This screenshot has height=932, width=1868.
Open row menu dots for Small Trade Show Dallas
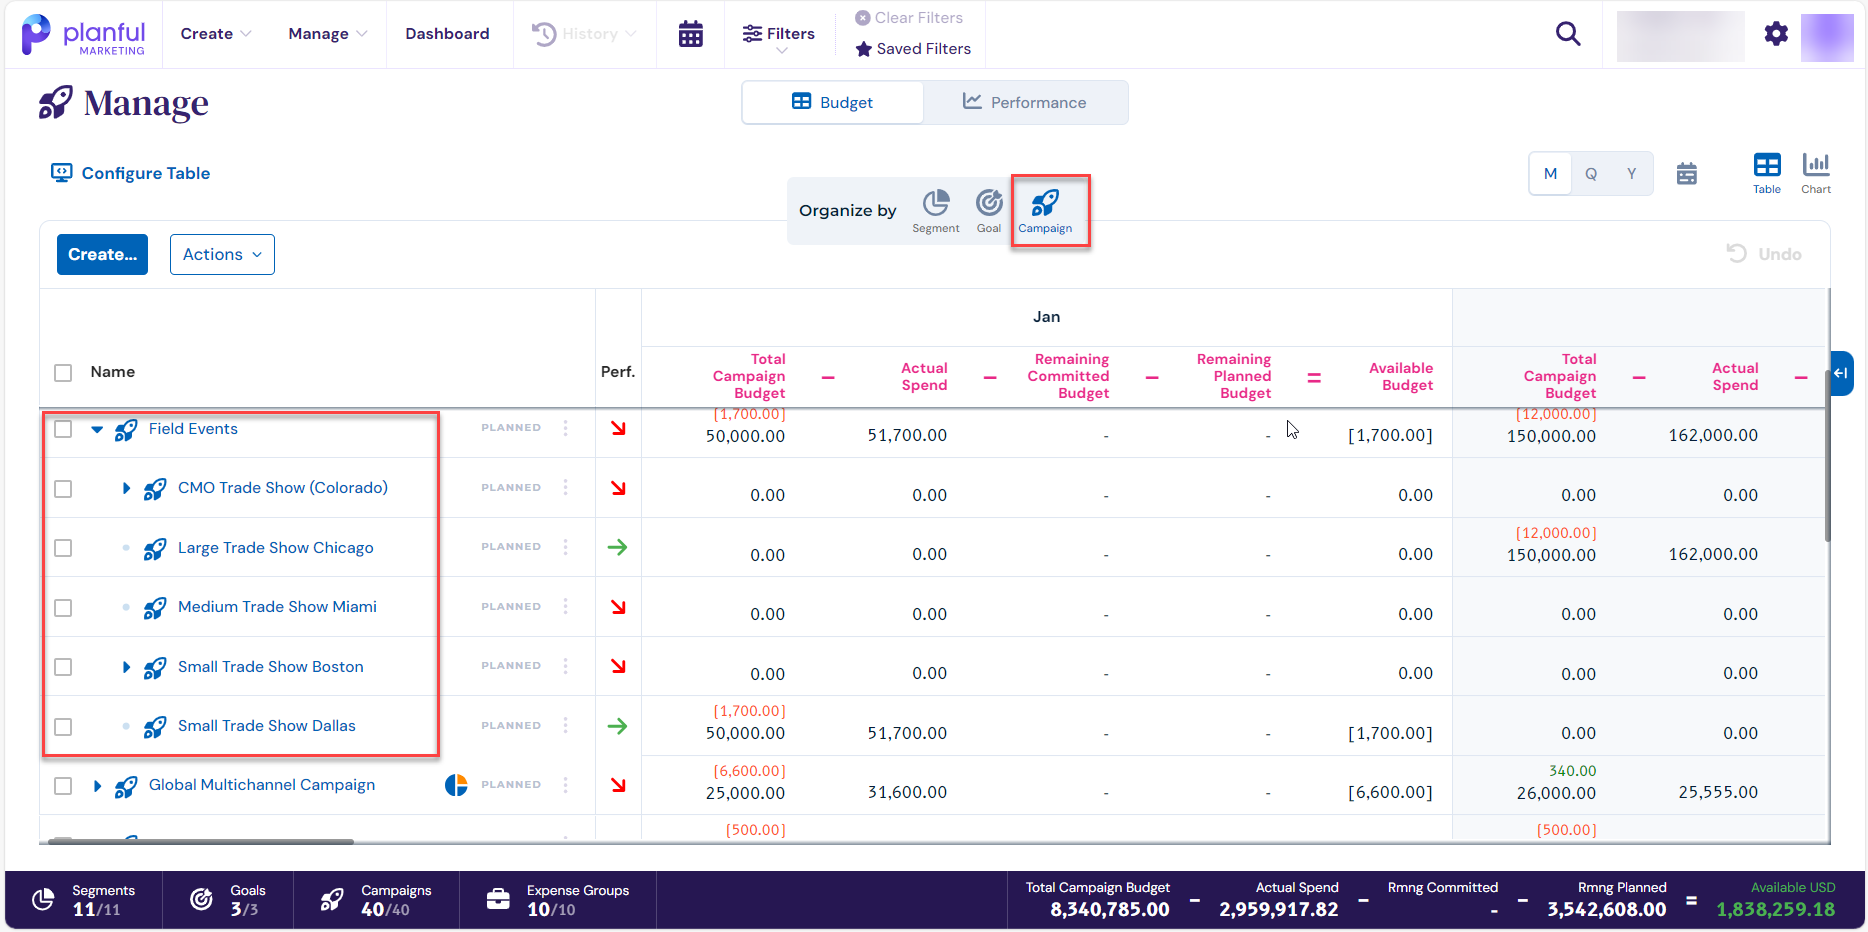[x=566, y=725]
